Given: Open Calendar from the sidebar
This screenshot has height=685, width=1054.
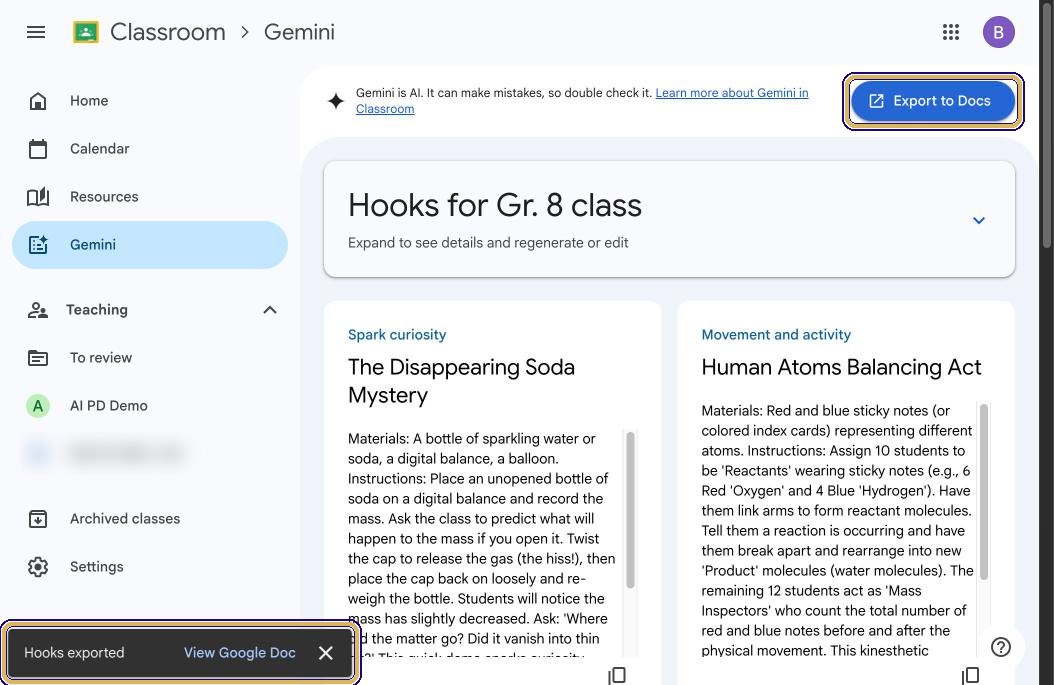Looking at the screenshot, I should point(150,149).
